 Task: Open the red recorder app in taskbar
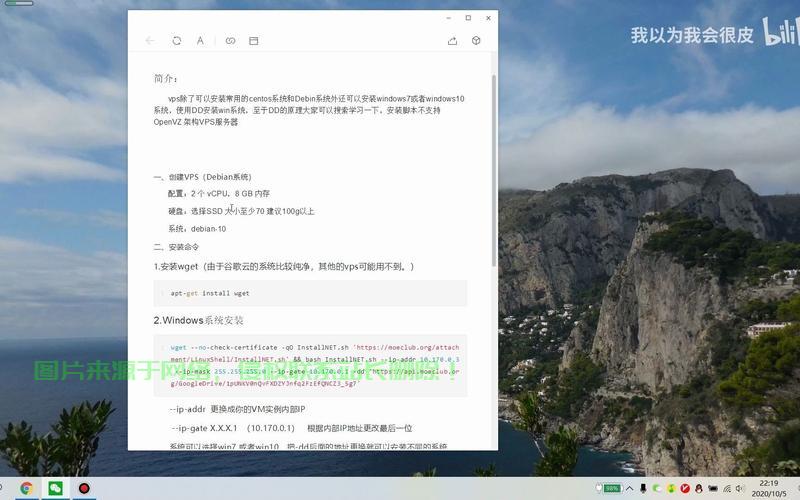click(84, 489)
